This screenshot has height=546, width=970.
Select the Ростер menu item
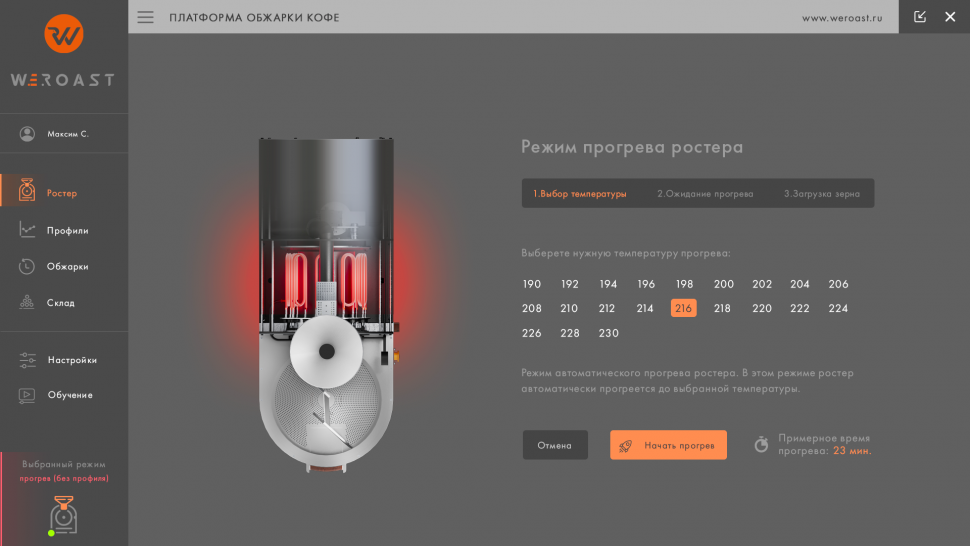pyautogui.click(x=64, y=193)
